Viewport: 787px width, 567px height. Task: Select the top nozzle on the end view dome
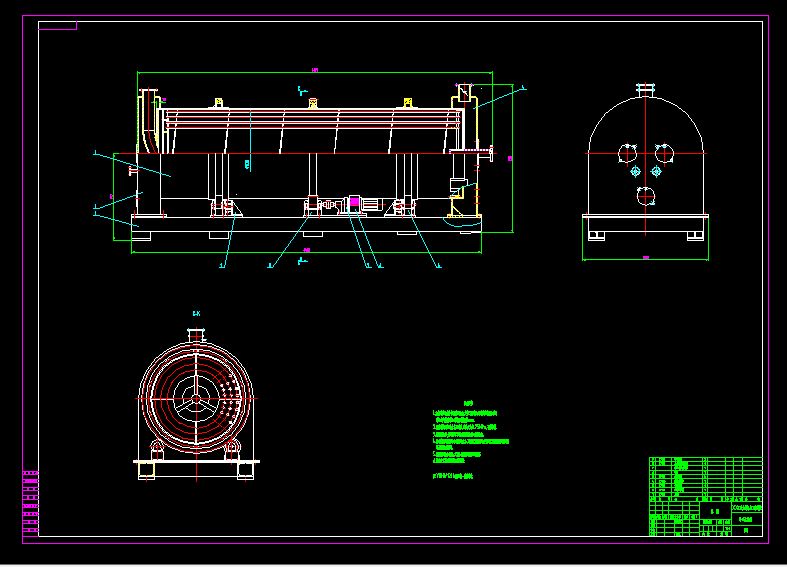point(645,90)
